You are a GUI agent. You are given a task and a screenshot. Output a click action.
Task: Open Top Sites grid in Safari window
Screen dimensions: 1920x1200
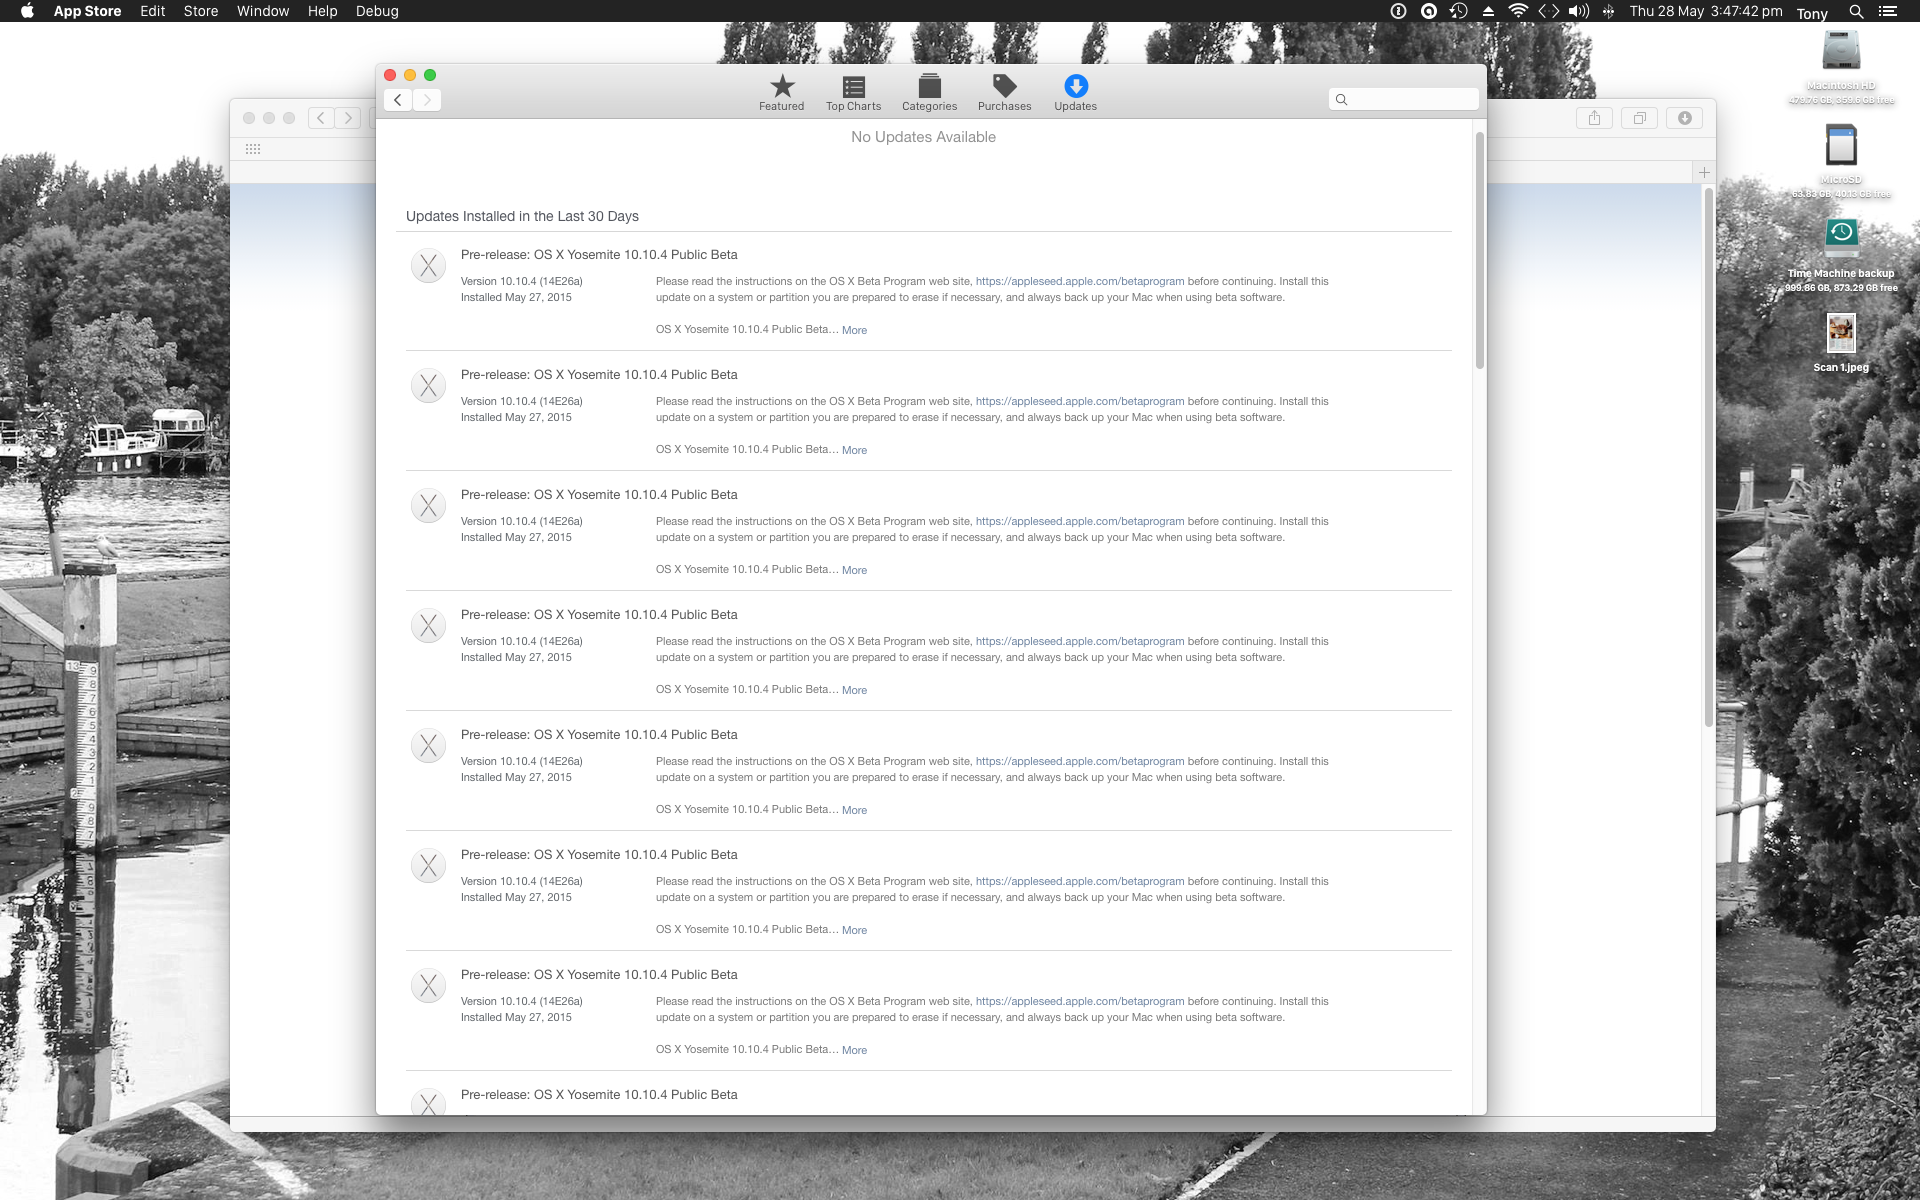pos(253,149)
